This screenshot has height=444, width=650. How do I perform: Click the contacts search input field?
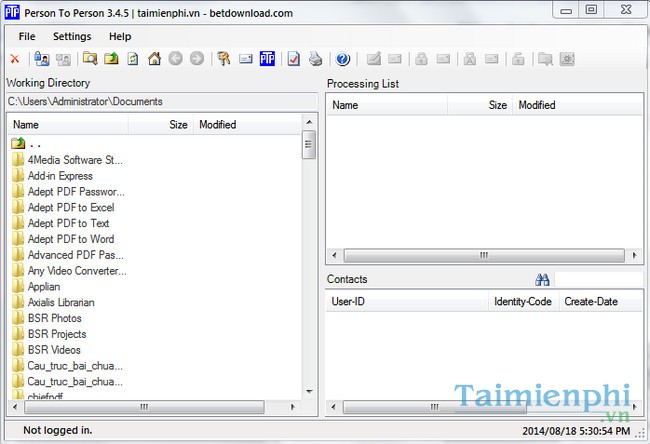[x=598, y=280]
